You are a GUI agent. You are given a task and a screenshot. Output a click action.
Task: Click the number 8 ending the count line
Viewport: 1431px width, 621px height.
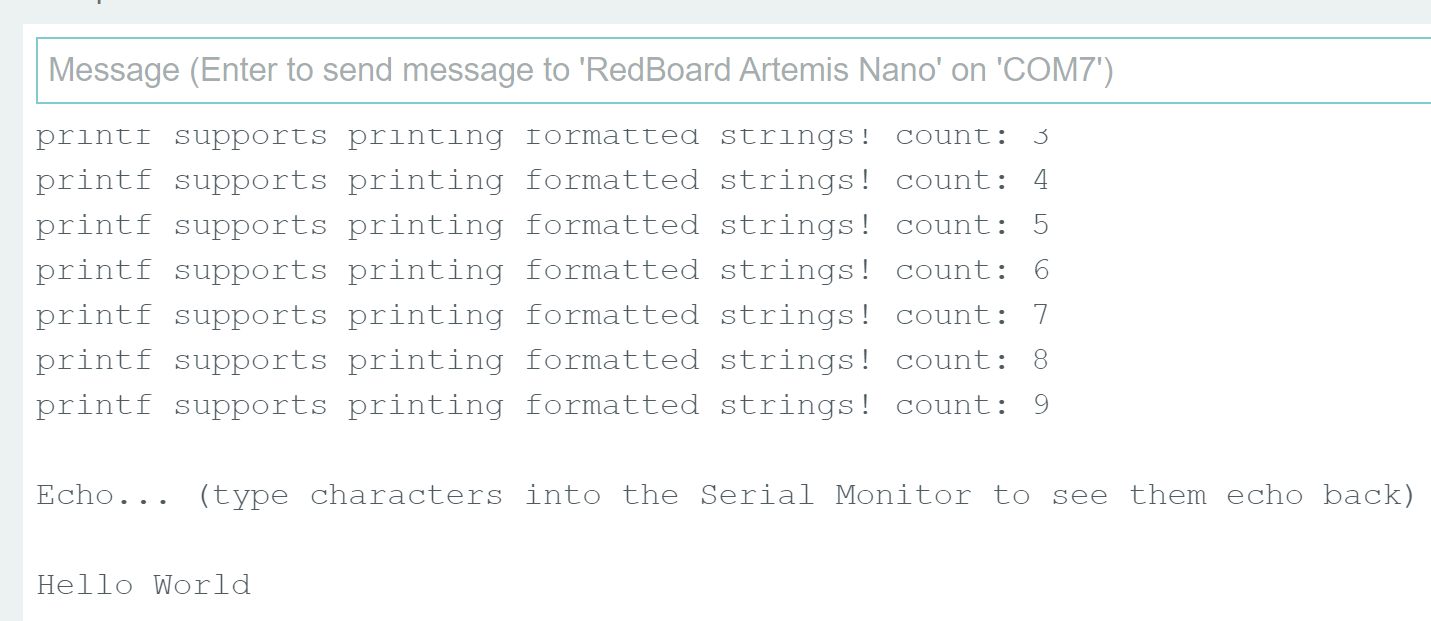1041,361
